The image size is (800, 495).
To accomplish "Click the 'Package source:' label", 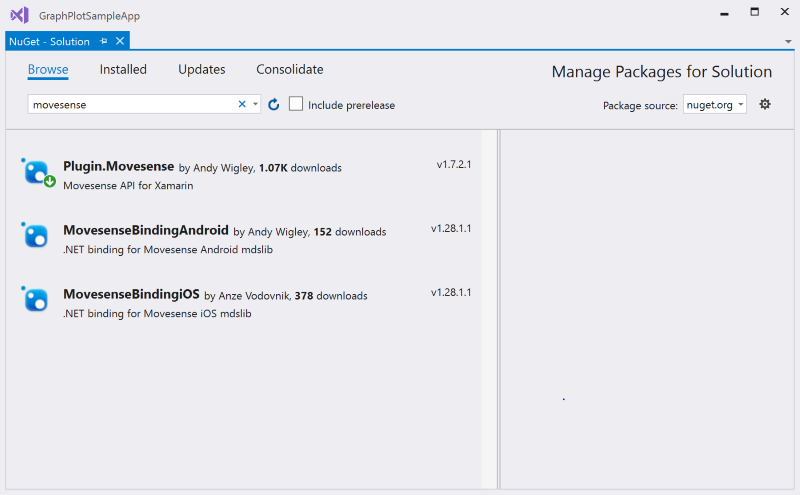I will pyautogui.click(x=640, y=105).
